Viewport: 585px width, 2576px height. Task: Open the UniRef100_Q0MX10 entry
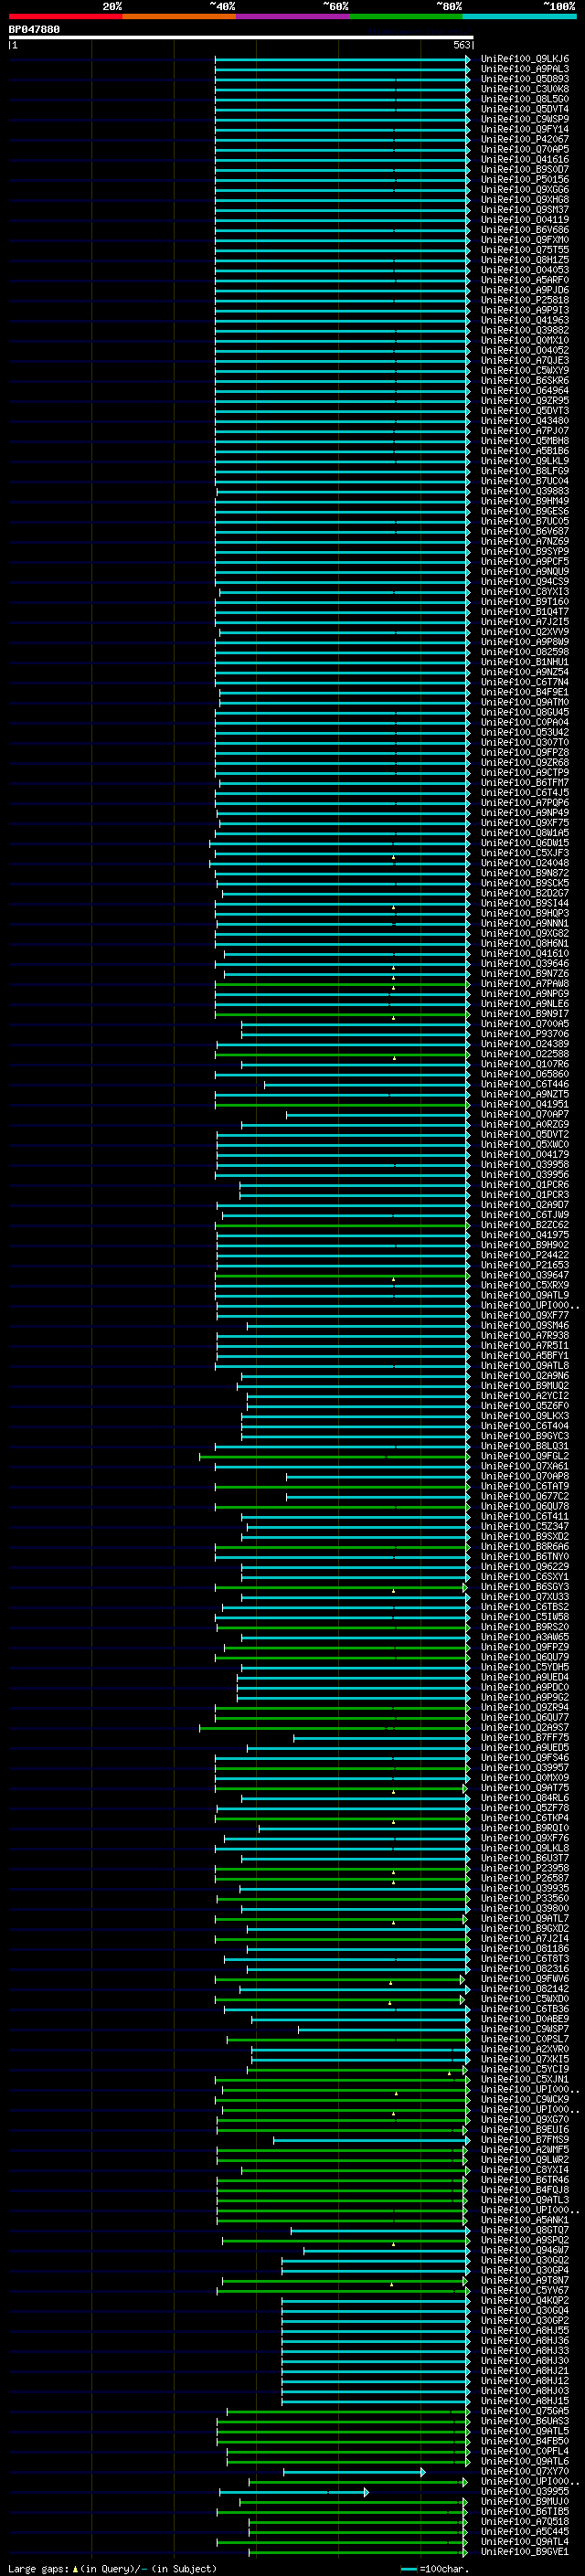(525, 340)
